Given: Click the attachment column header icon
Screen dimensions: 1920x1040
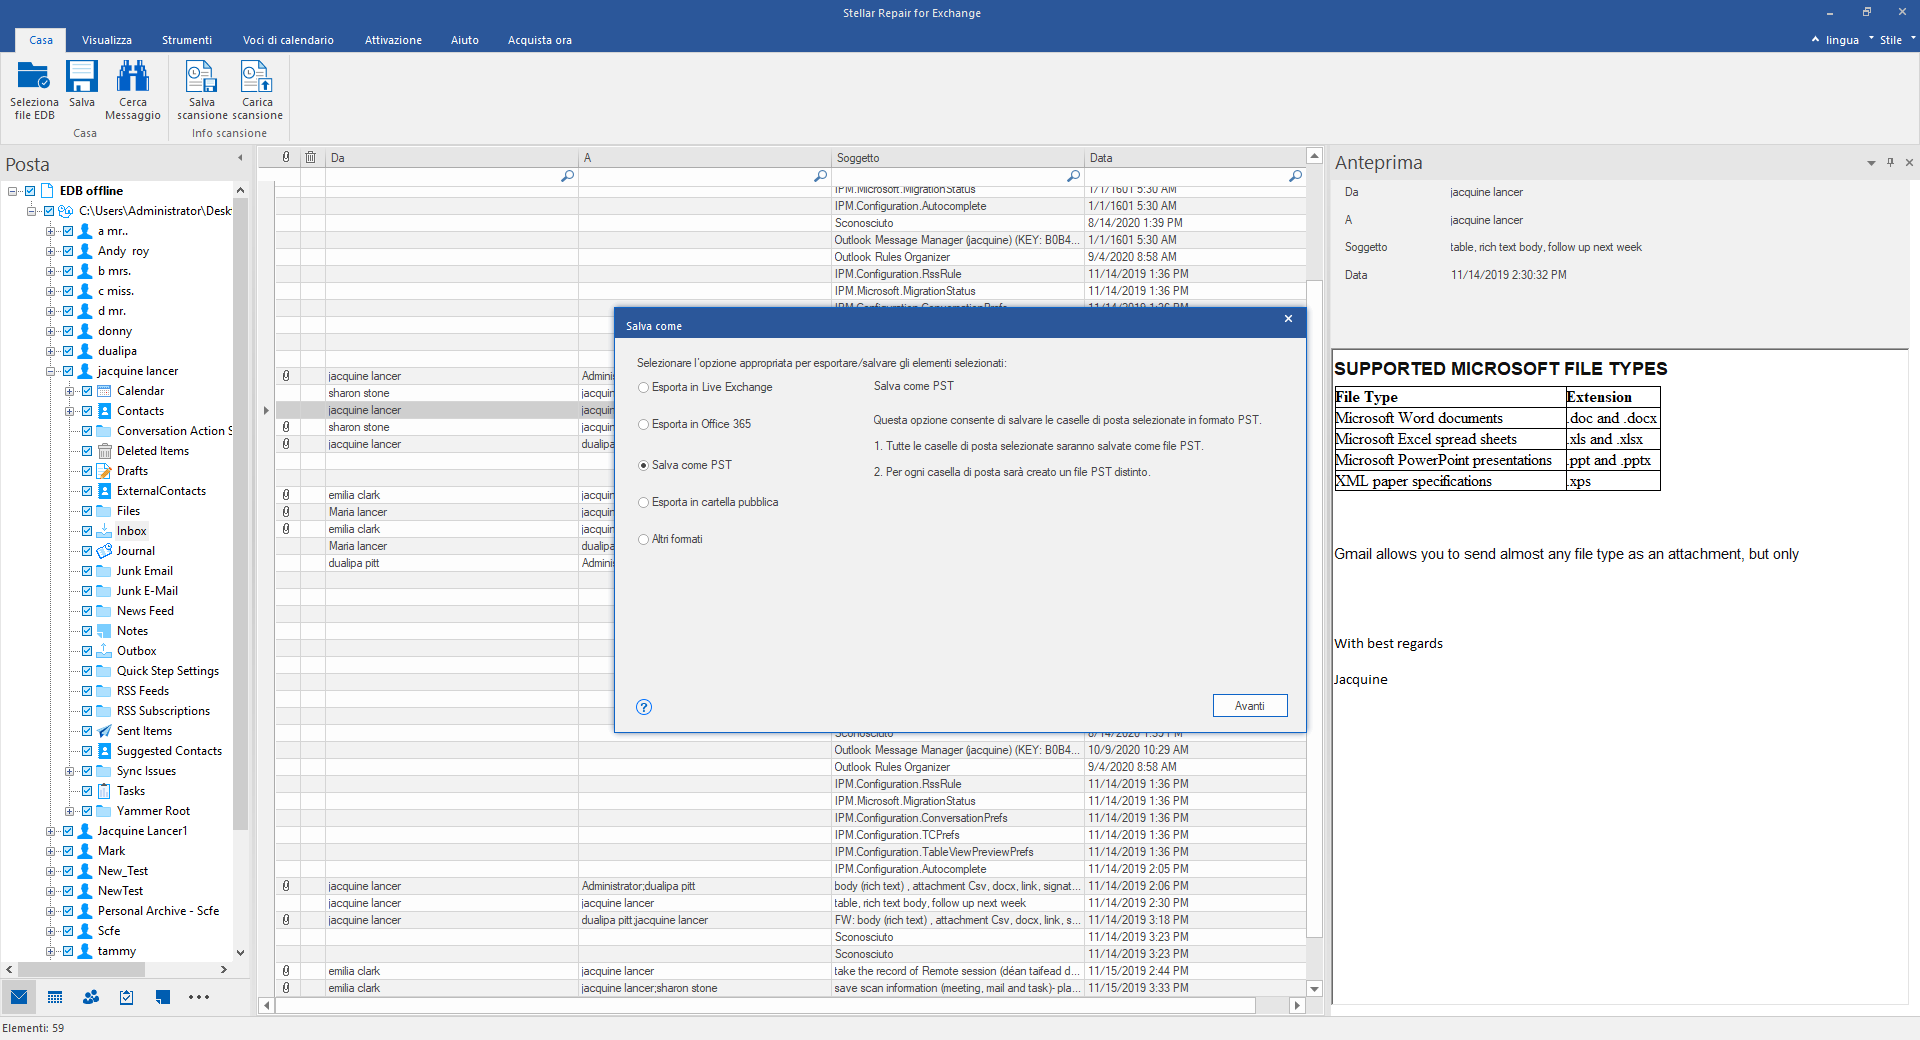Looking at the screenshot, I should (x=286, y=157).
